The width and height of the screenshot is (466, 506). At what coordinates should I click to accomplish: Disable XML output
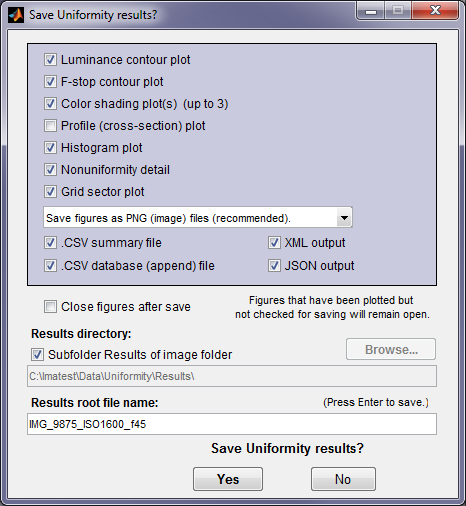[x=274, y=243]
